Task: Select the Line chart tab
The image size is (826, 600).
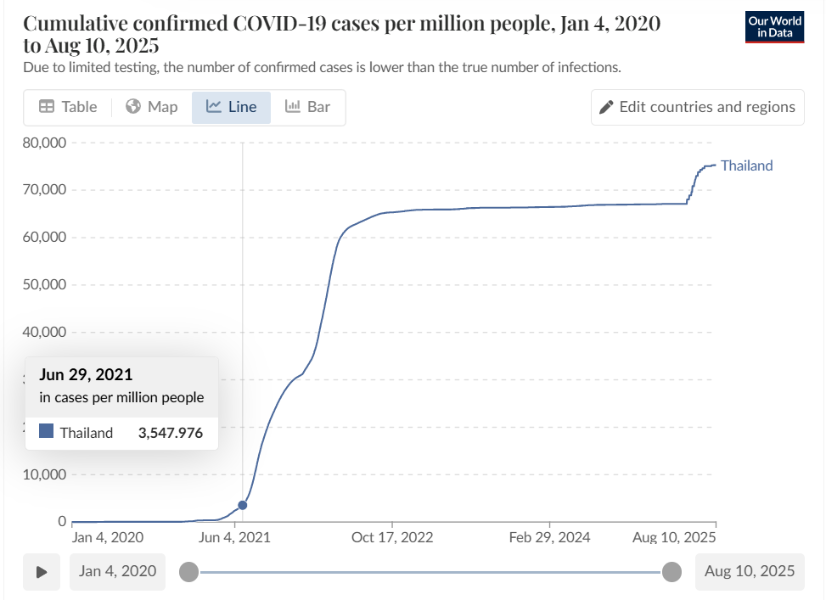Action: (x=231, y=107)
